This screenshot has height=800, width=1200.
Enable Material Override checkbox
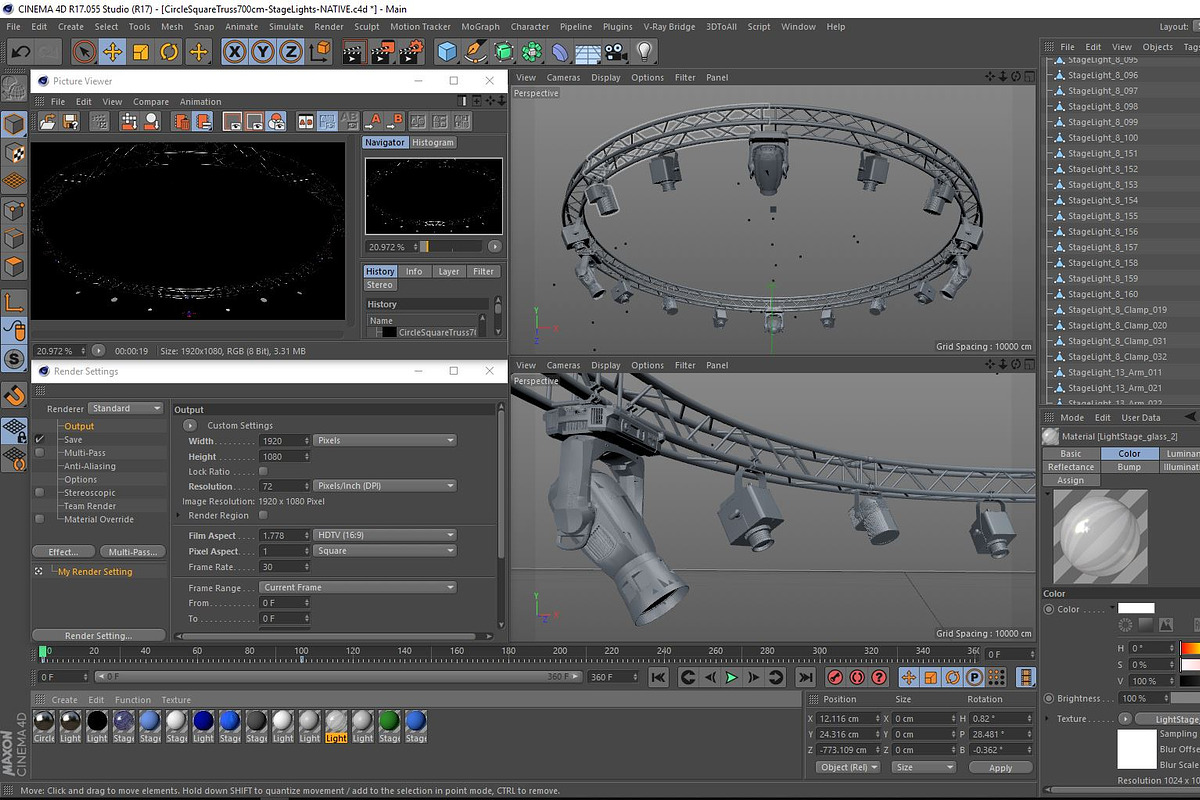coord(40,519)
